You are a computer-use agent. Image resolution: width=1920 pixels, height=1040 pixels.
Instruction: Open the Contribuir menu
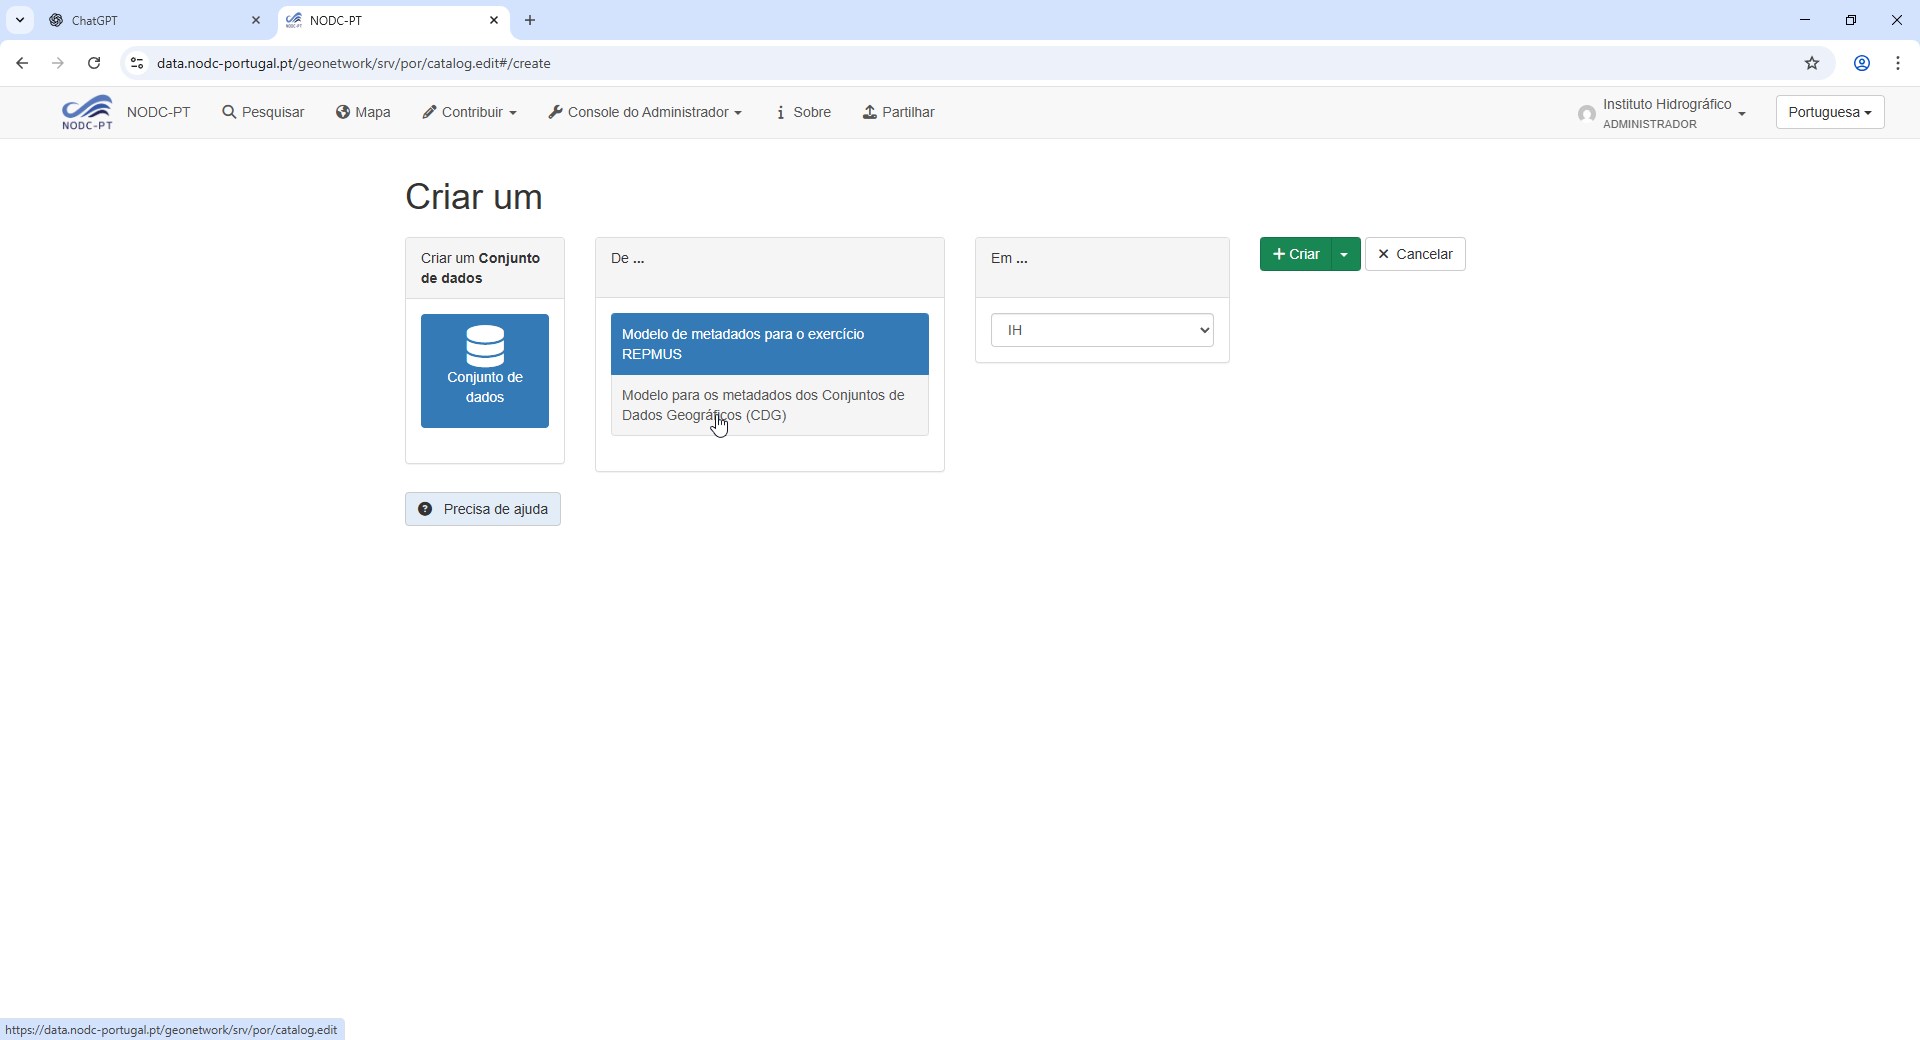coord(469,112)
